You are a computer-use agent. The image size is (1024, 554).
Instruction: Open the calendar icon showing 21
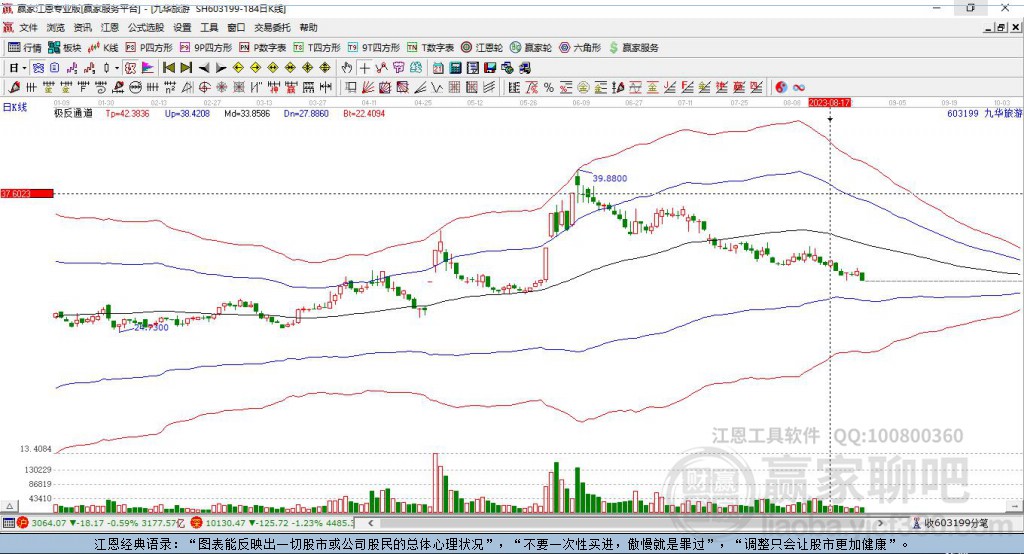click(x=438, y=68)
